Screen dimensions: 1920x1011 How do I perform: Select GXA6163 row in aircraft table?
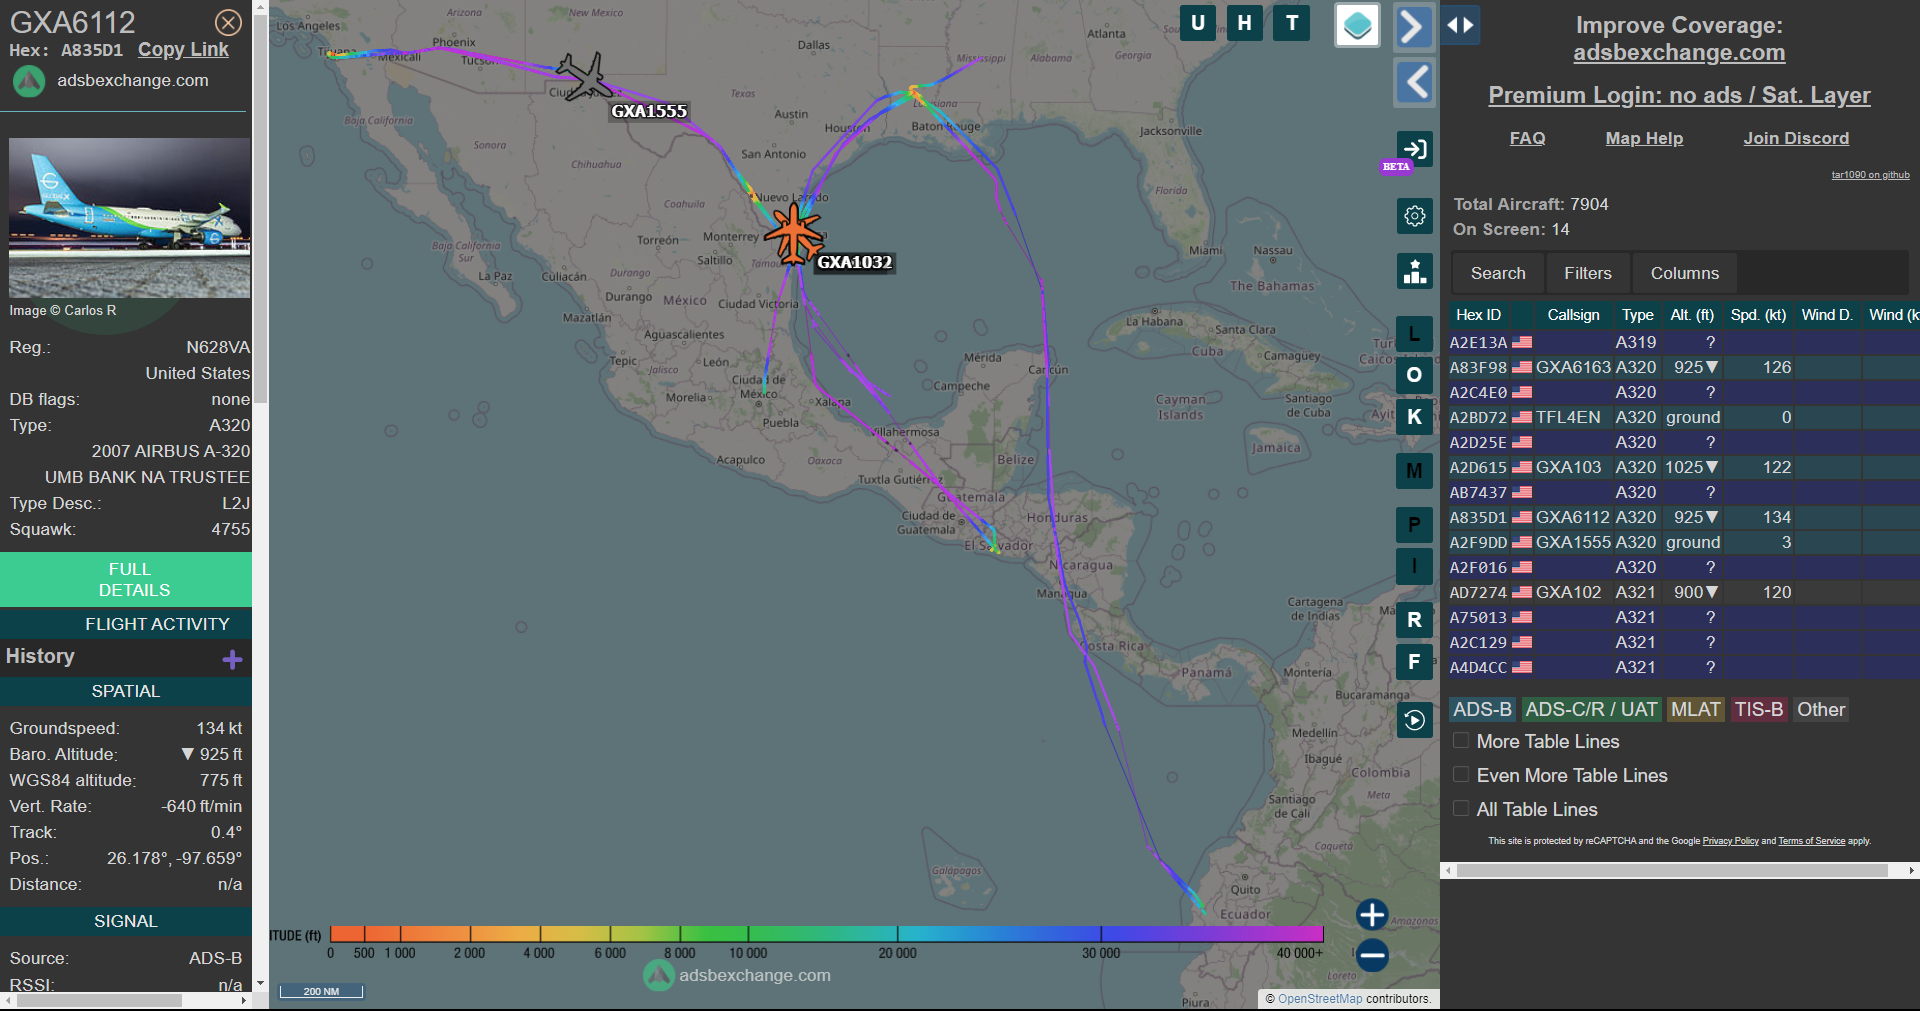(1684, 367)
